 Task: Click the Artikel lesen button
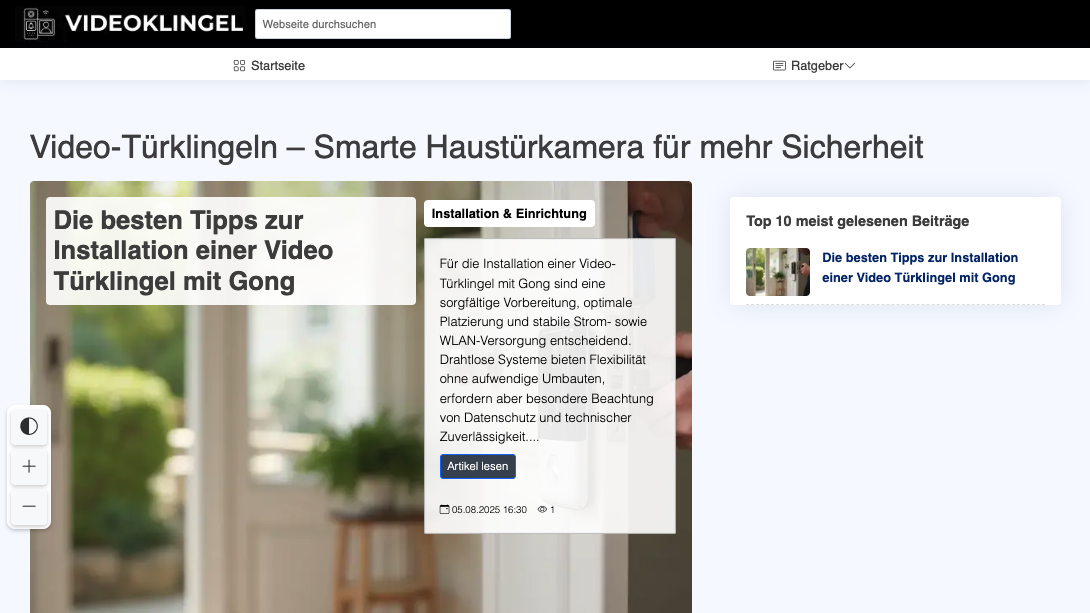pyautogui.click(x=477, y=466)
